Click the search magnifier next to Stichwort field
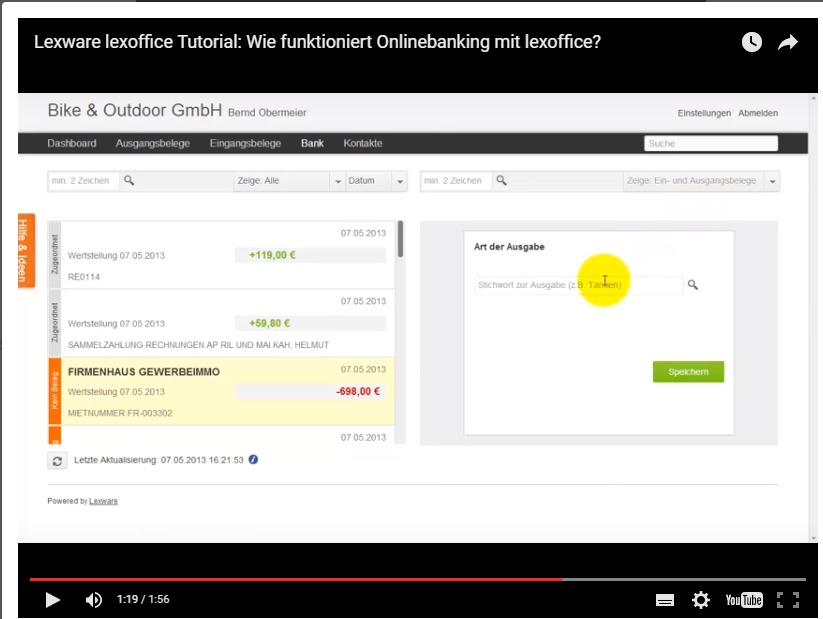Screen dimensions: 823x619 693,283
